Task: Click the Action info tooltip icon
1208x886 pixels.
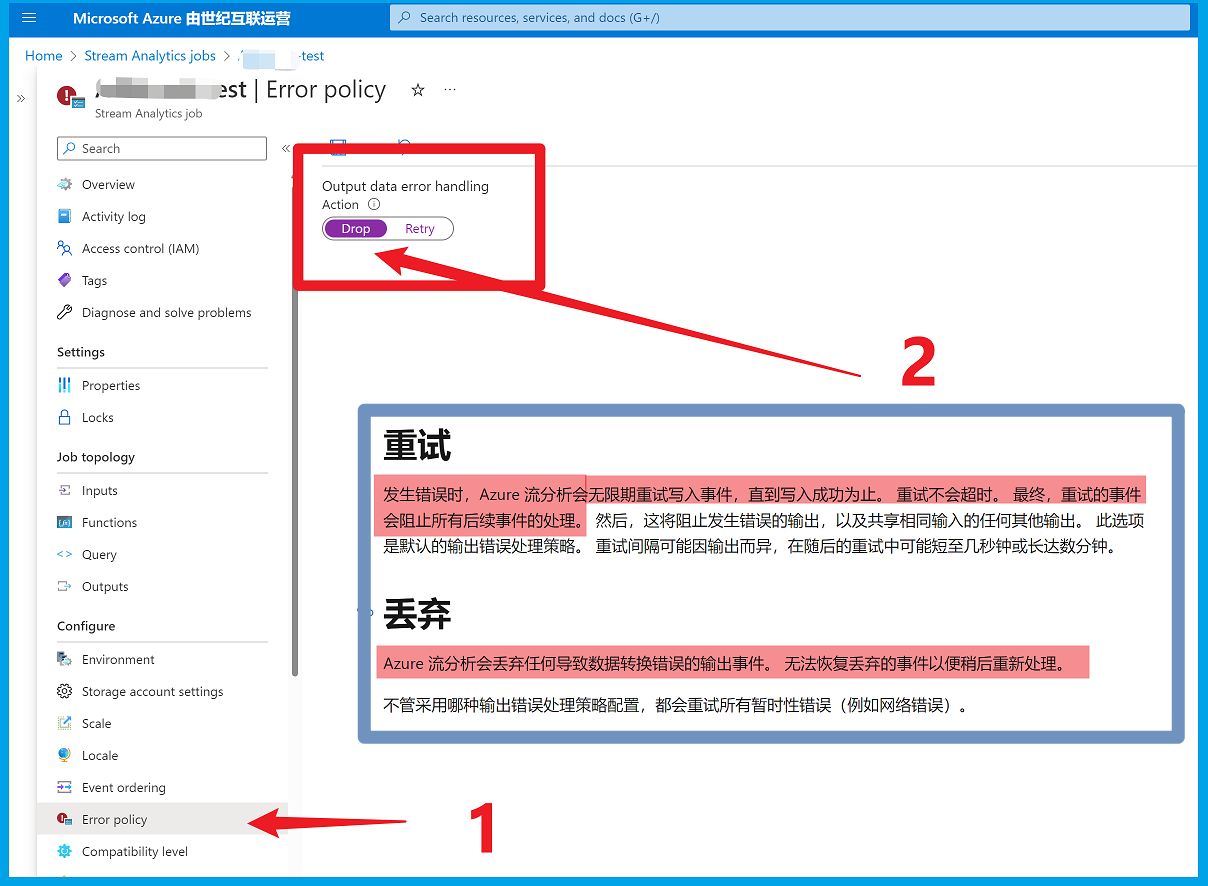Action: (x=374, y=204)
